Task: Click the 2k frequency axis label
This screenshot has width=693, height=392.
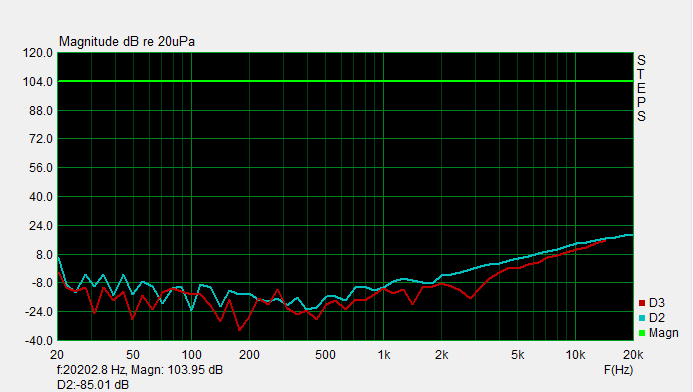Action: pos(442,355)
